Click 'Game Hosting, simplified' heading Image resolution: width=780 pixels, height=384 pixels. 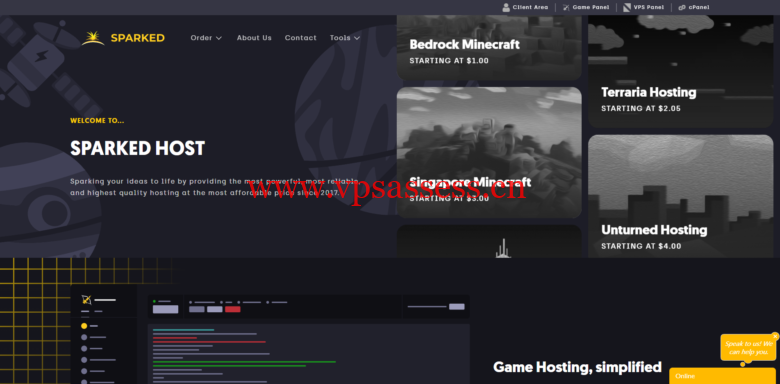pos(577,367)
